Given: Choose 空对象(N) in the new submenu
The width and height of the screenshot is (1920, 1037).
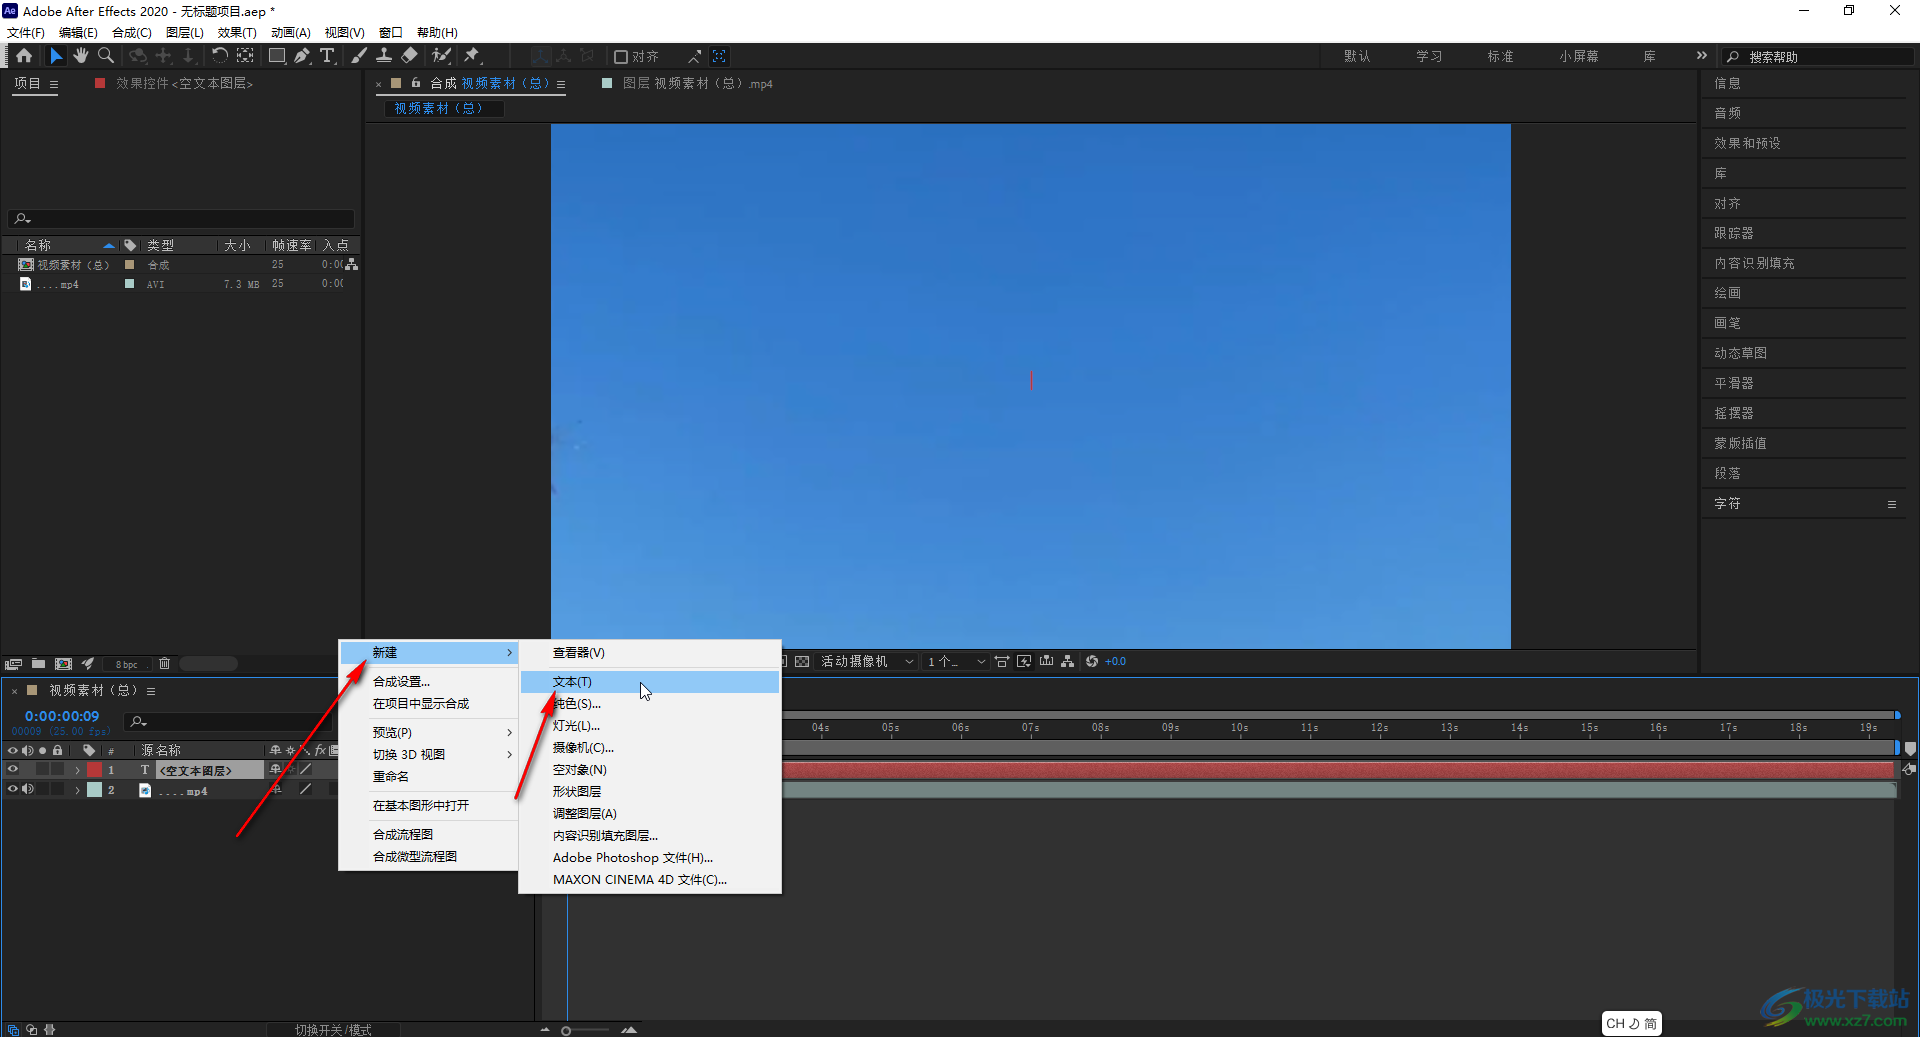Looking at the screenshot, I should 649,770.
